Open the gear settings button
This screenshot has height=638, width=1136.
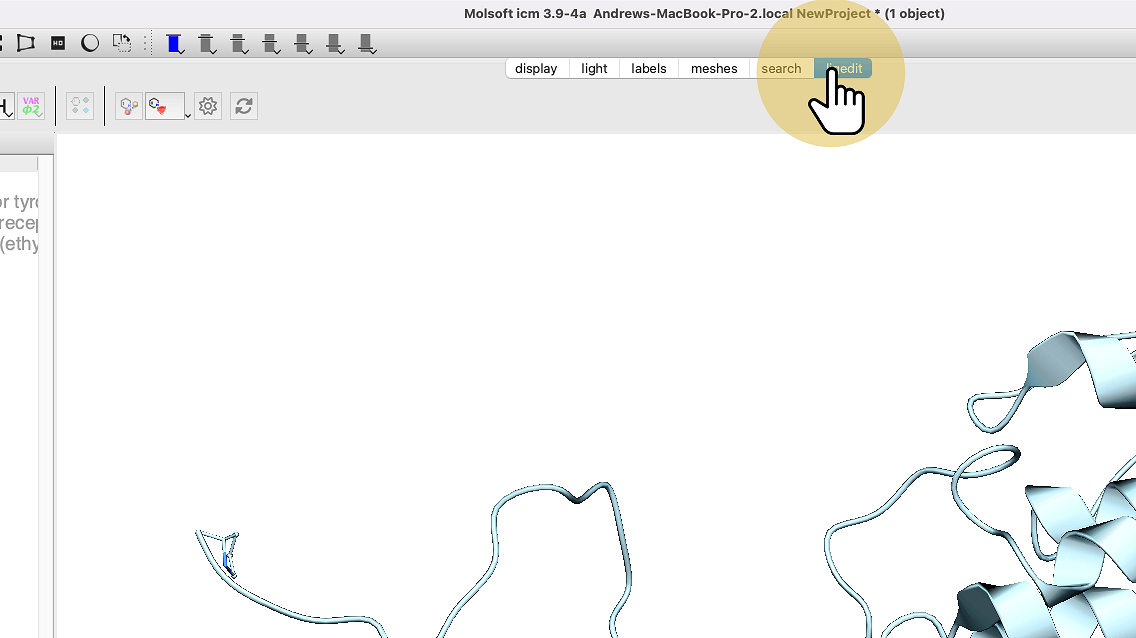[x=208, y=106]
